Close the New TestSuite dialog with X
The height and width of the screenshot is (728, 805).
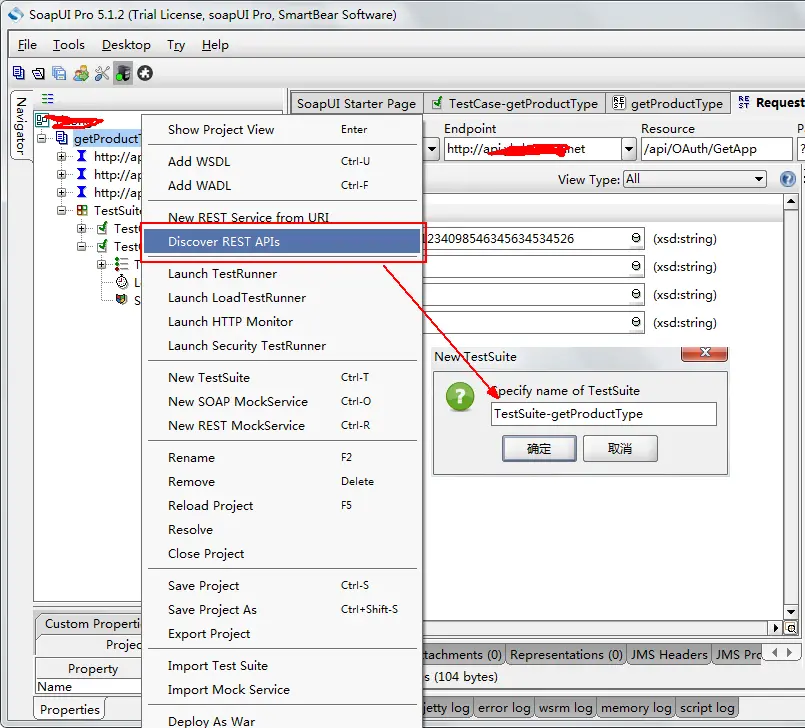coord(704,353)
